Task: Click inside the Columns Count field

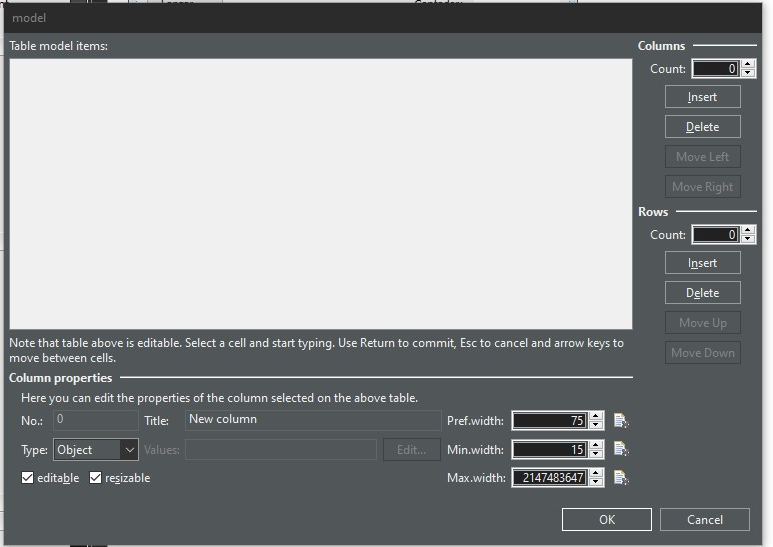Action: tap(715, 69)
